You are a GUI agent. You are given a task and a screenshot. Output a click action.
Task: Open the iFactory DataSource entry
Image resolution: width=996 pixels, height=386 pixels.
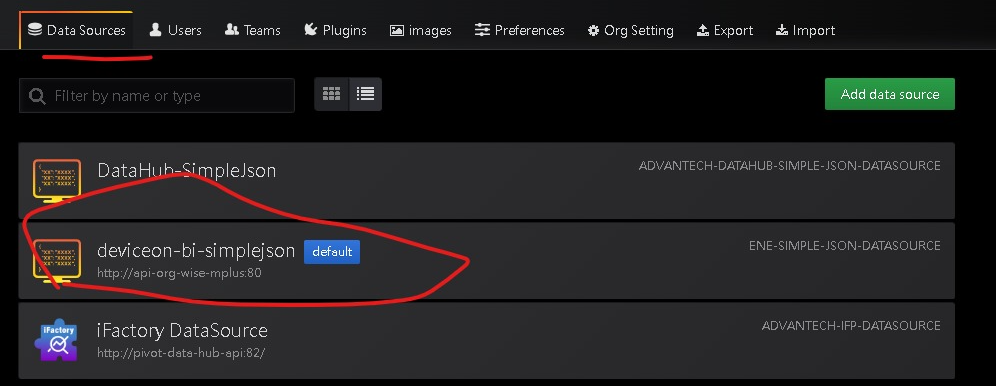point(487,341)
